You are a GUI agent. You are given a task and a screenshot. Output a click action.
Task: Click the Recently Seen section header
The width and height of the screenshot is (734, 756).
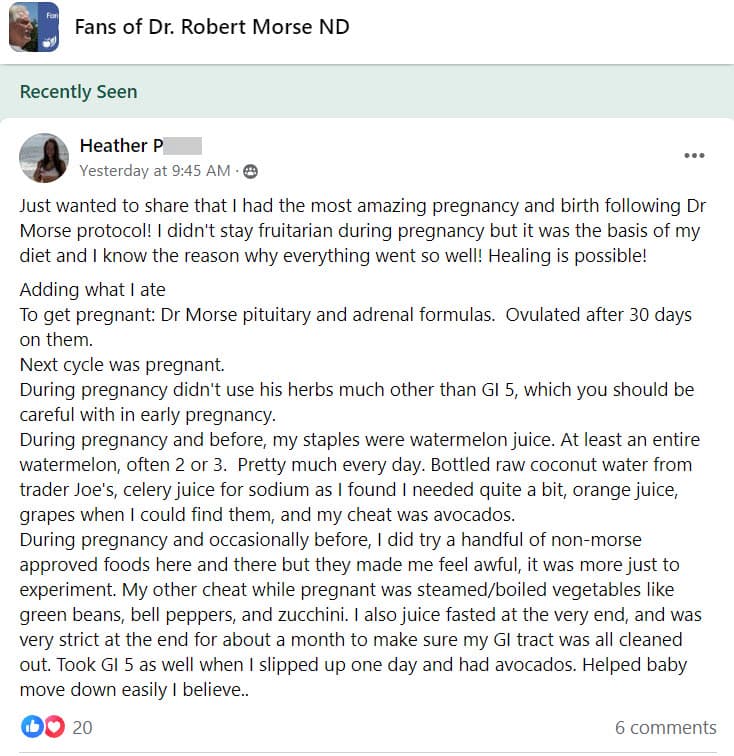coord(79,92)
